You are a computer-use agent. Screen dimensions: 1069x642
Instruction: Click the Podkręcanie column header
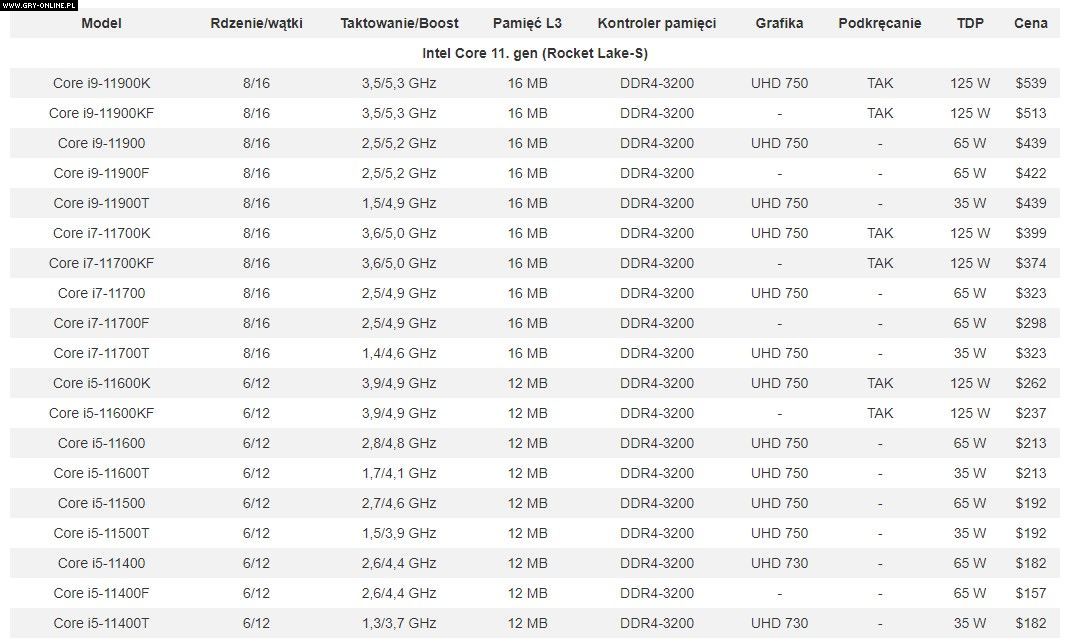[x=880, y=23]
